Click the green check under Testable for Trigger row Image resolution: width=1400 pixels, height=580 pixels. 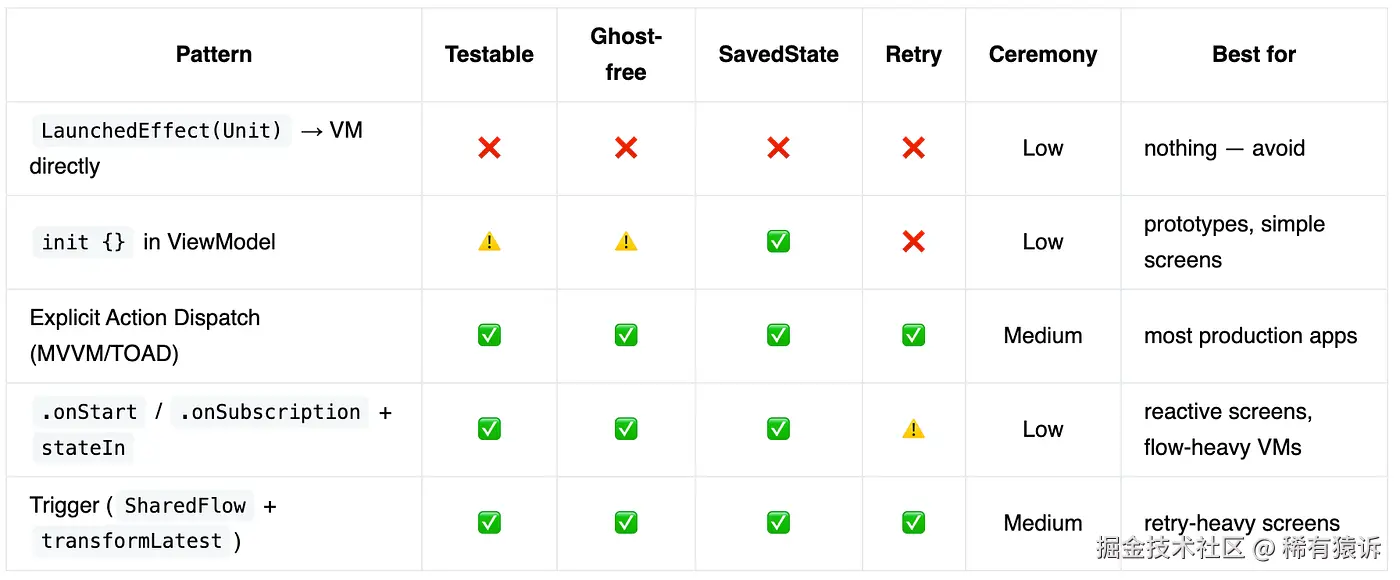tap(489, 522)
